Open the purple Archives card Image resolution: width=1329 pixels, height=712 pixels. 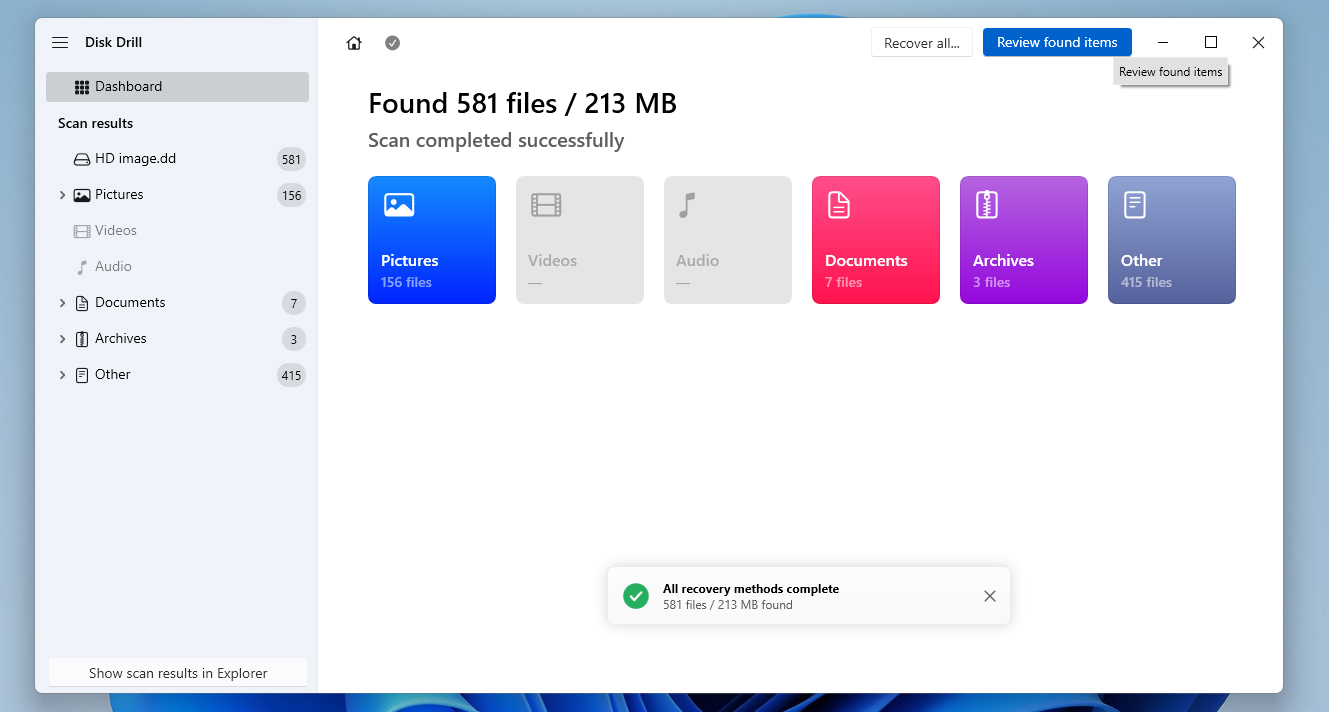[x=1024, y=240]
